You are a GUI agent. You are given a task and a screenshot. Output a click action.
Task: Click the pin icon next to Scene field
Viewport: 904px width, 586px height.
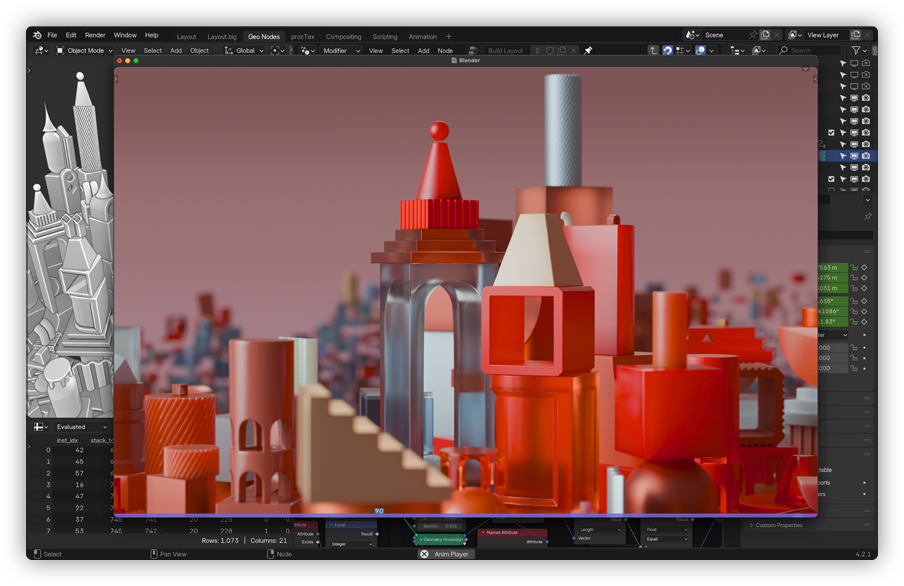click(x=753, y=35)
